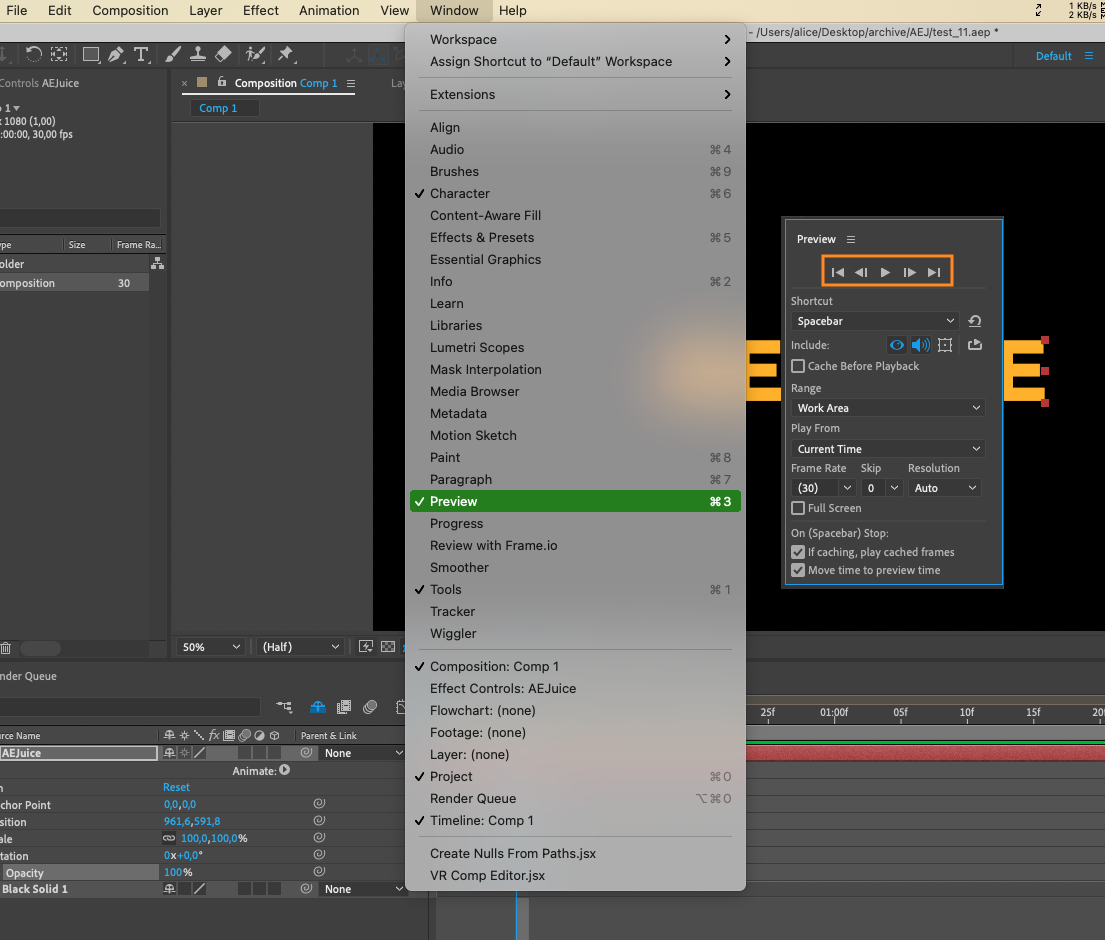1105x940 pixels.
Task: Open the Spacebar shortcut dropdown
Action: pos(875,321)
